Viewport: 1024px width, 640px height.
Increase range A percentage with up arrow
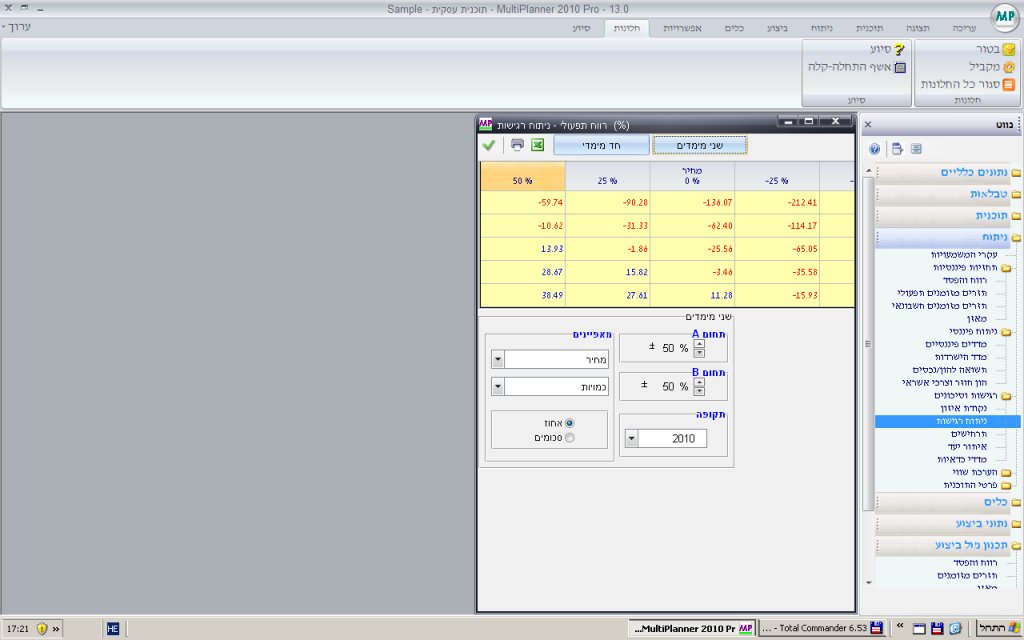699,344
